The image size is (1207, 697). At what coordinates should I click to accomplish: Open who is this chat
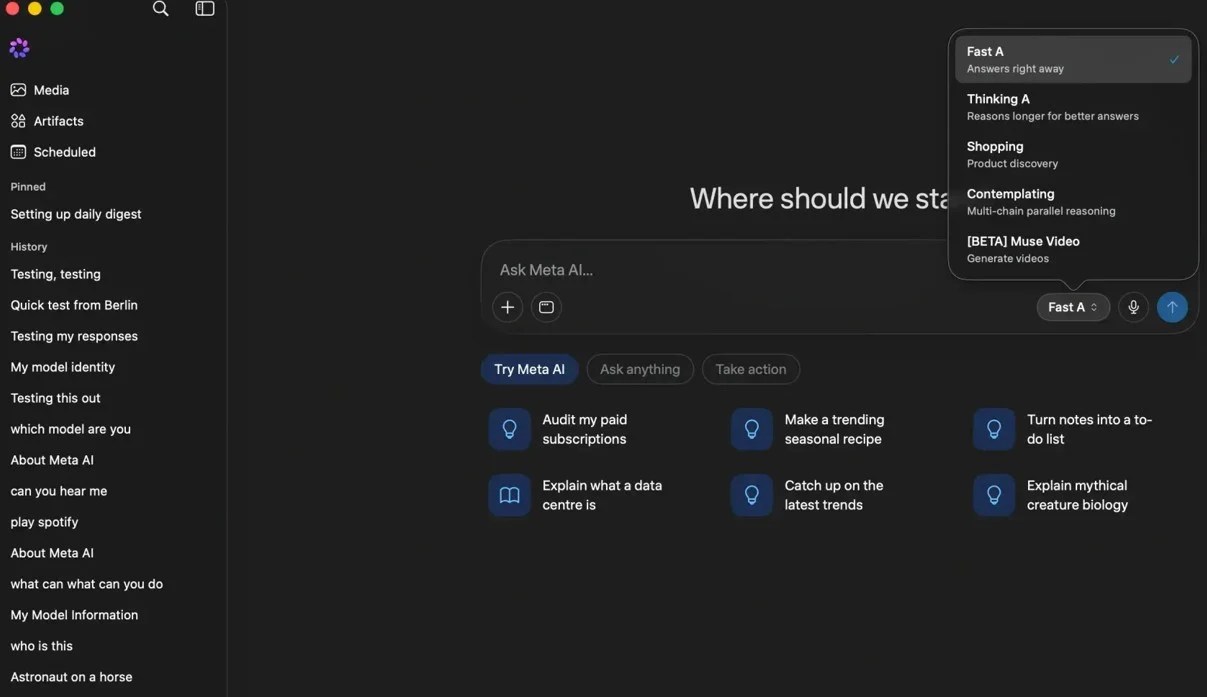[41, 646]
